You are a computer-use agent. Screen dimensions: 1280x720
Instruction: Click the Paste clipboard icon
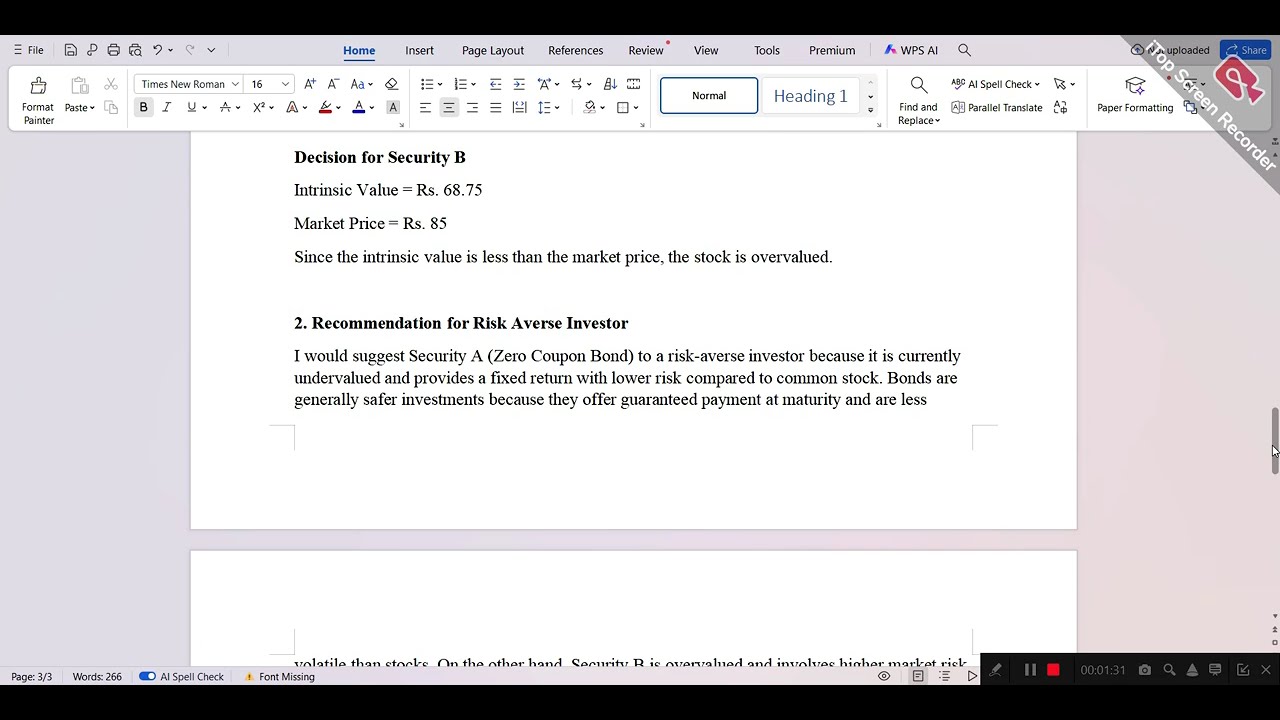tap(79, 87)
